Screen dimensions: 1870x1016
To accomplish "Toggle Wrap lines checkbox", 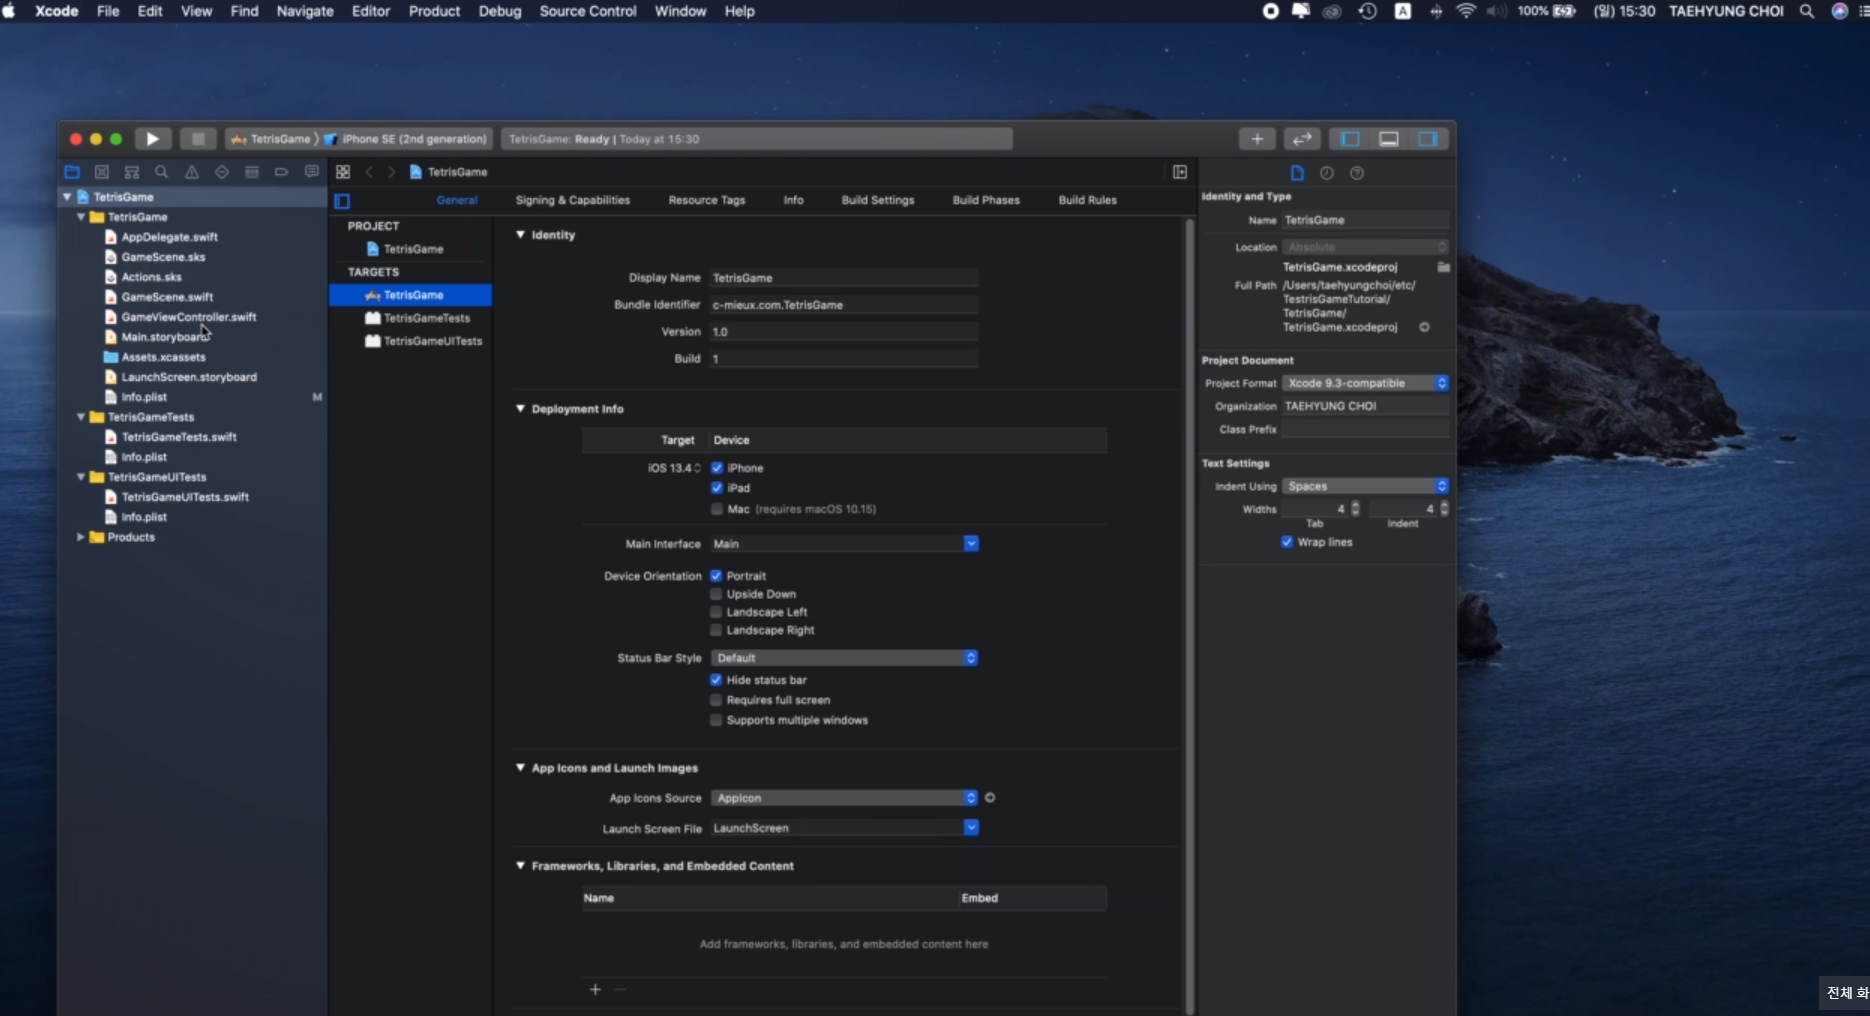I will tap(1287, 542).
